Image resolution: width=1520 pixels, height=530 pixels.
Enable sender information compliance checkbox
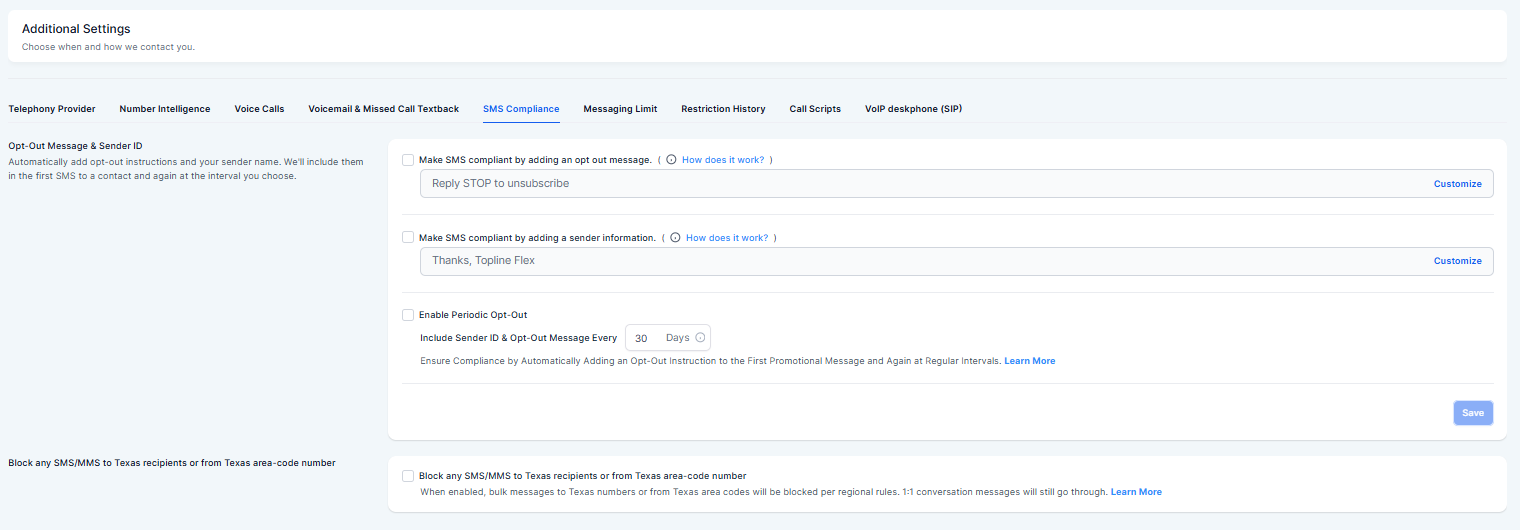(408, 238)
